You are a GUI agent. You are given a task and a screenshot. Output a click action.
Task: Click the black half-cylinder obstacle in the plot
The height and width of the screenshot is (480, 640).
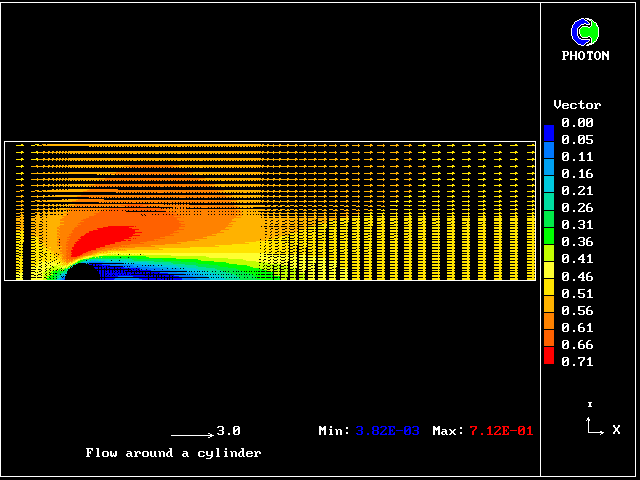(79, 273)
